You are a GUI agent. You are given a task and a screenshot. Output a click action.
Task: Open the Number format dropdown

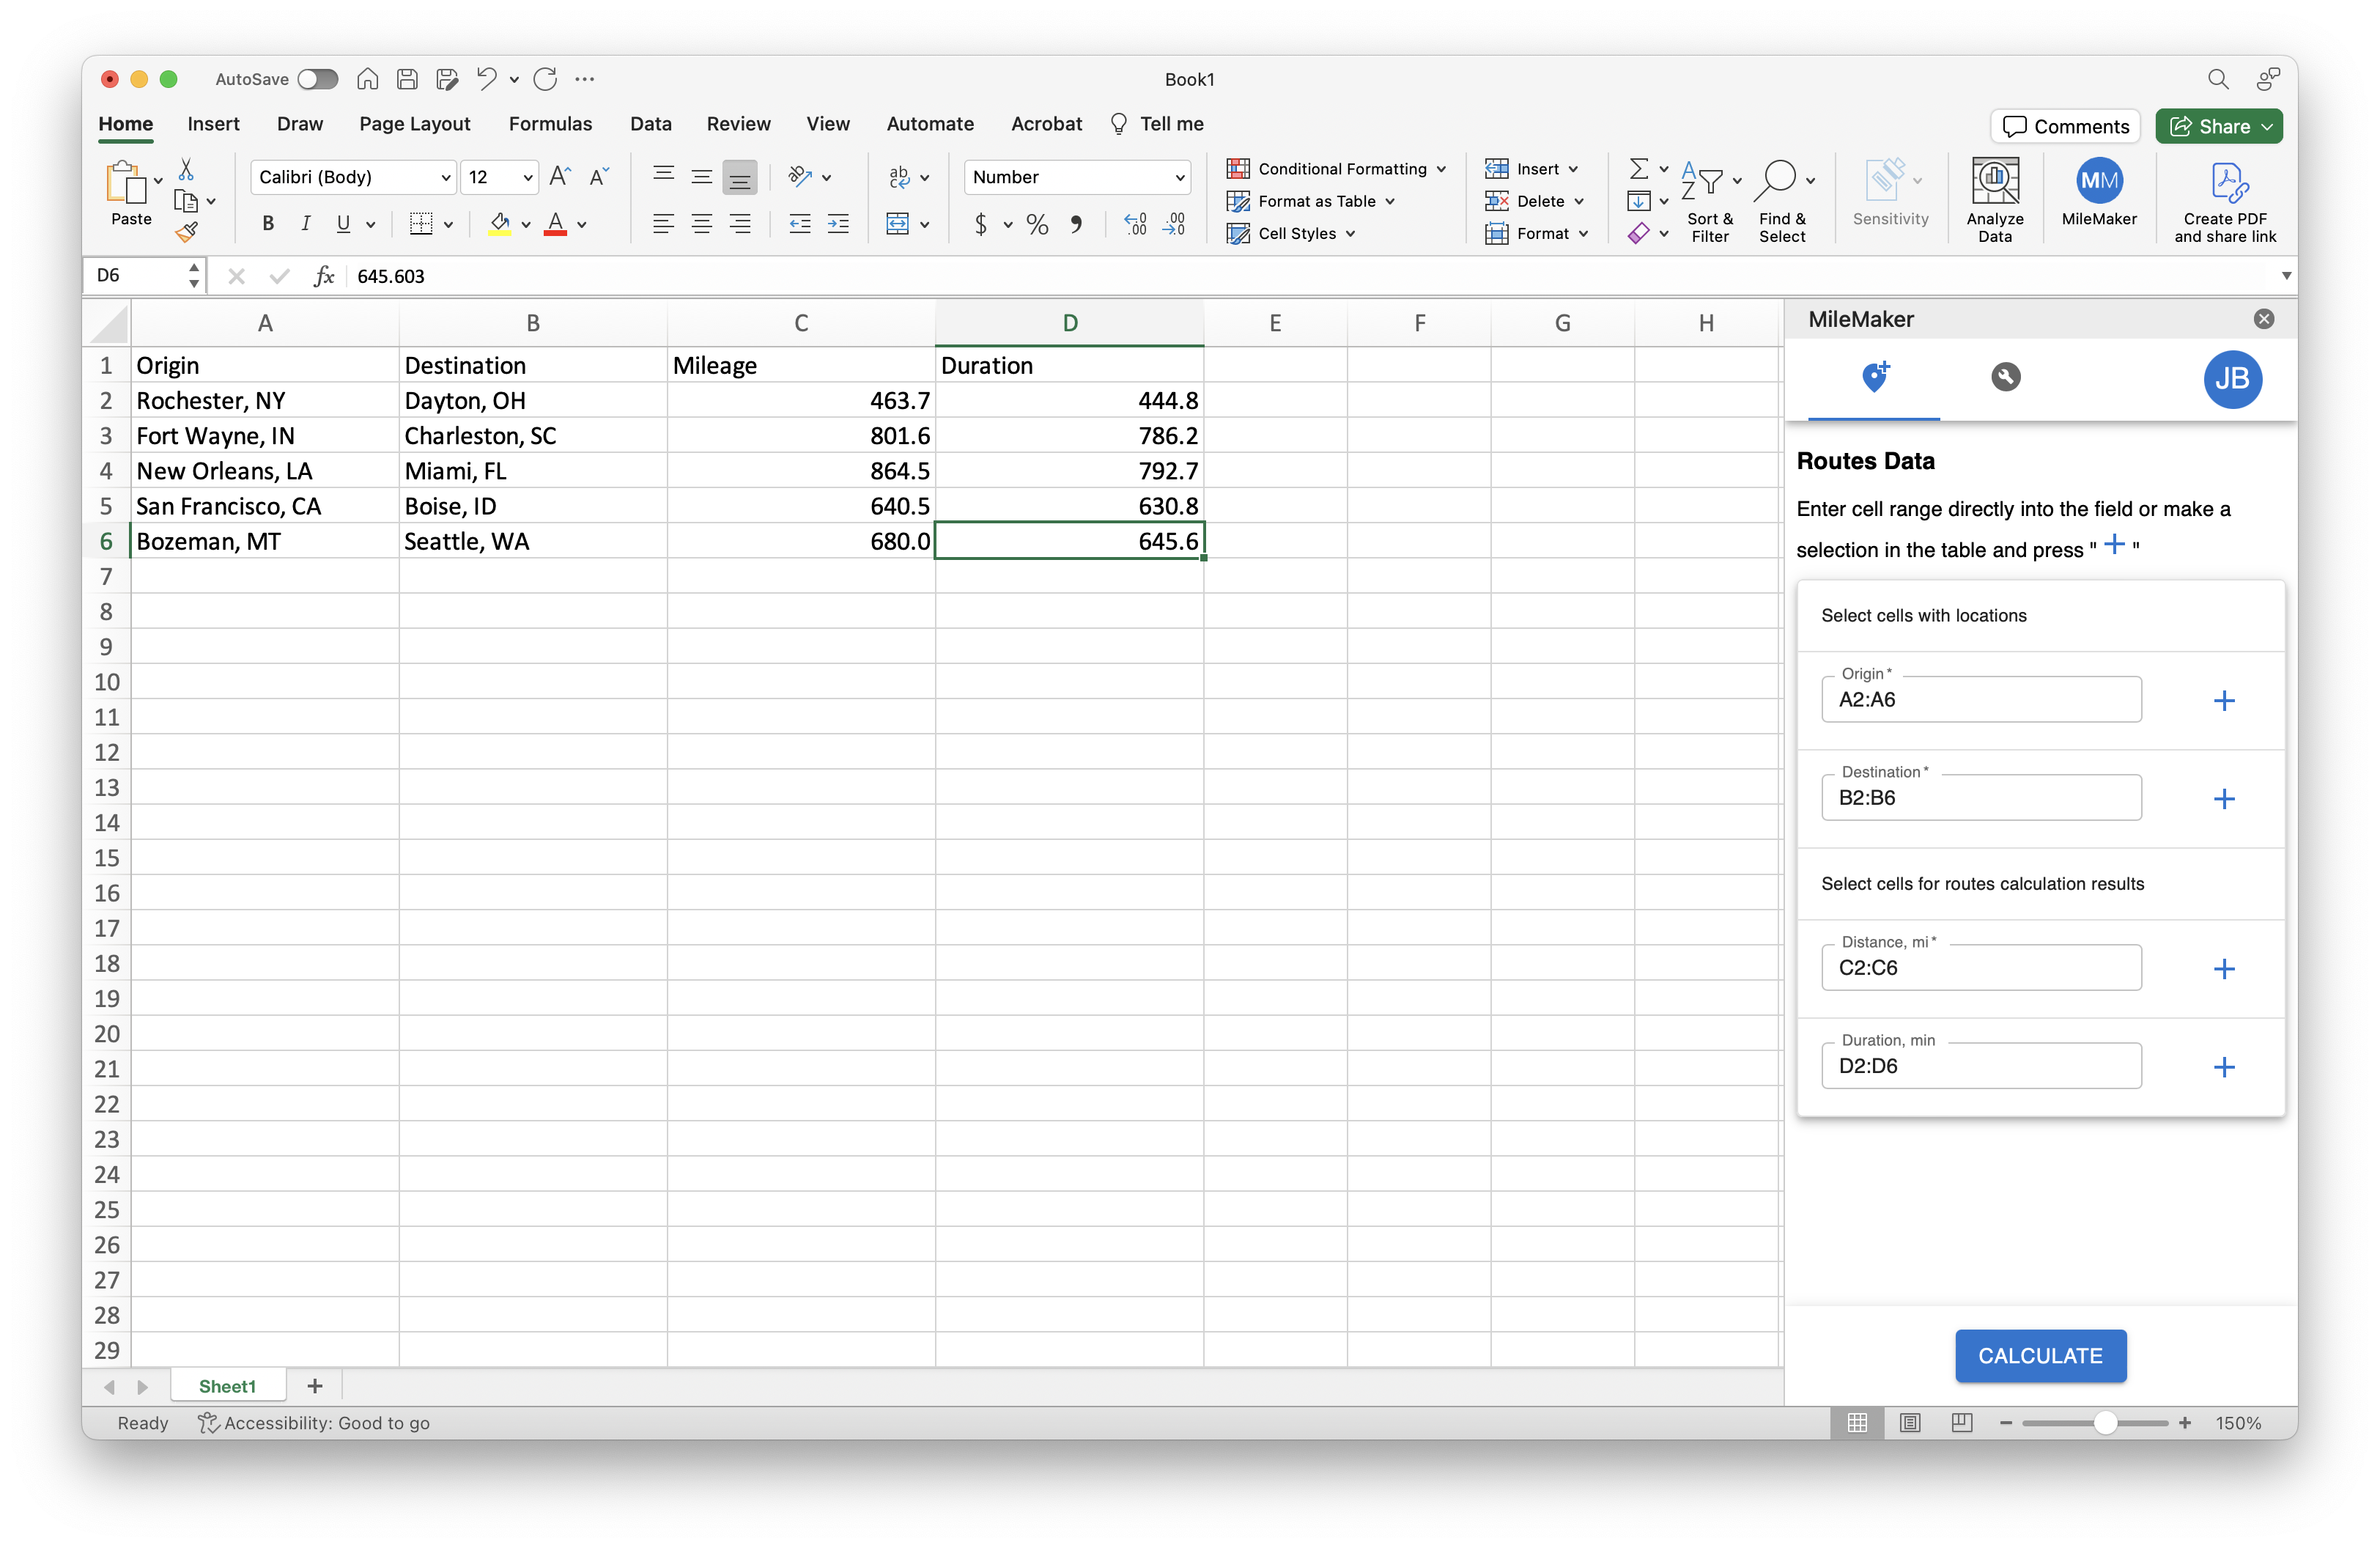point(1077,177)
